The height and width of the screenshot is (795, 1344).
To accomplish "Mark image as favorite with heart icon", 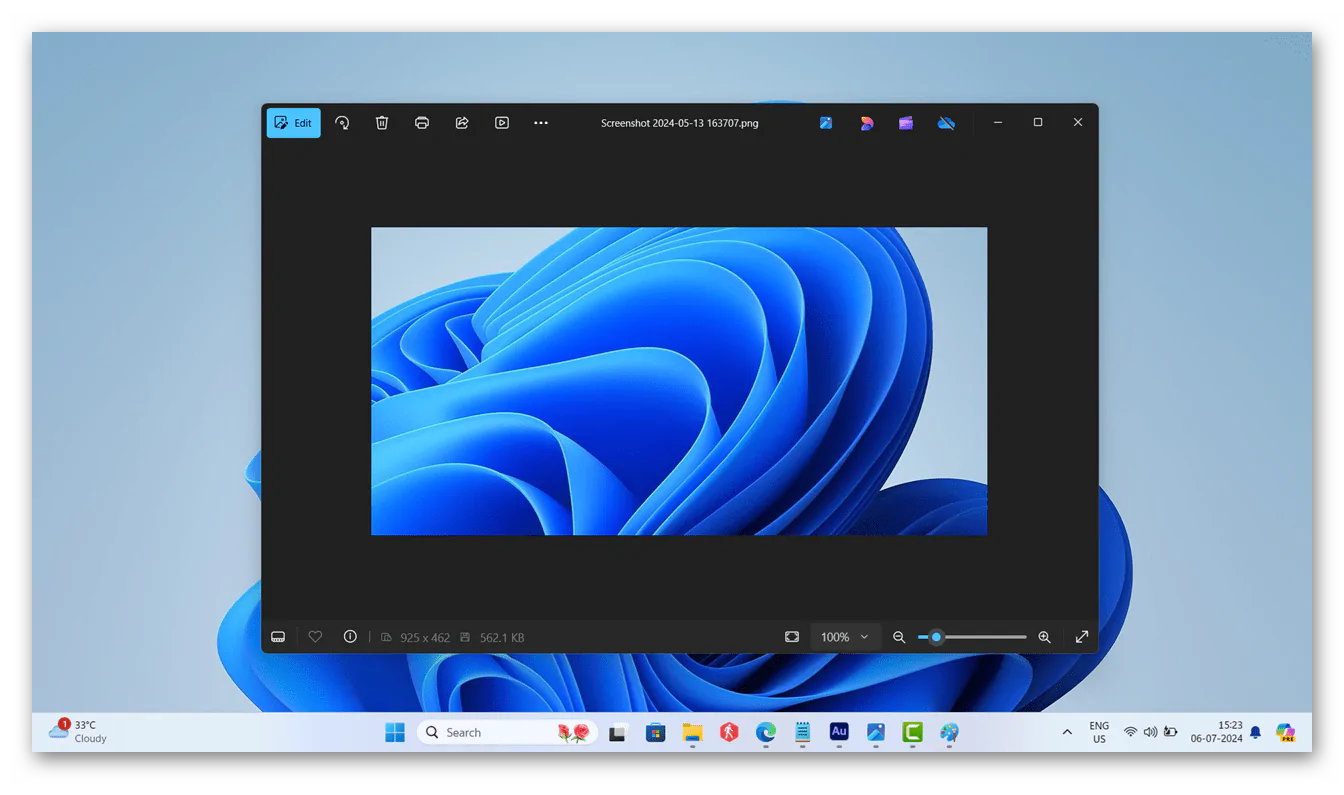I will [315, 637].
